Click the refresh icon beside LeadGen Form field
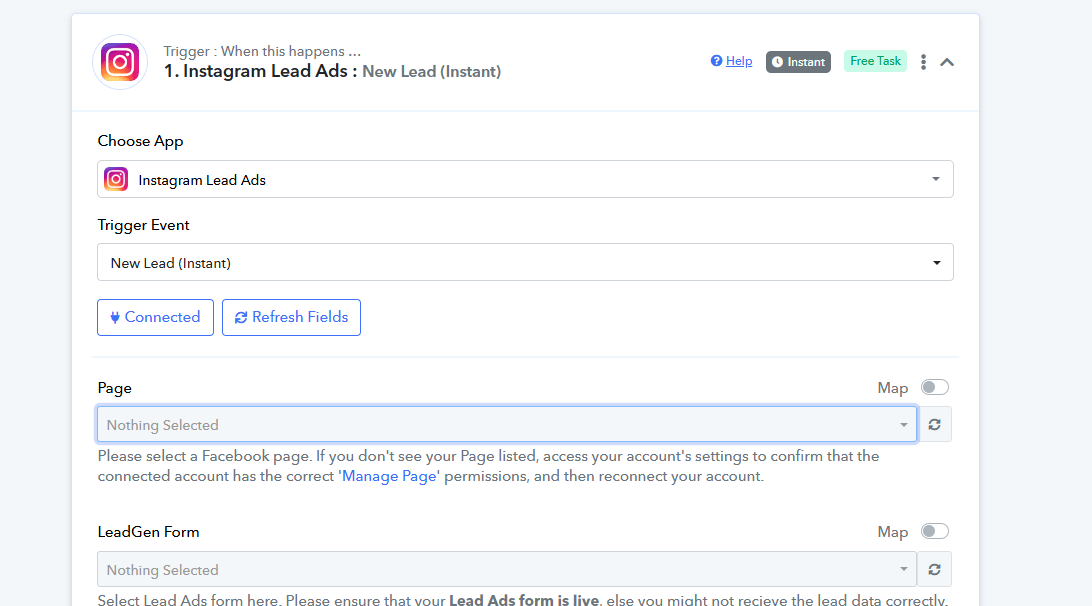Viewport: 1092px width, 606px height. (935, 570)
